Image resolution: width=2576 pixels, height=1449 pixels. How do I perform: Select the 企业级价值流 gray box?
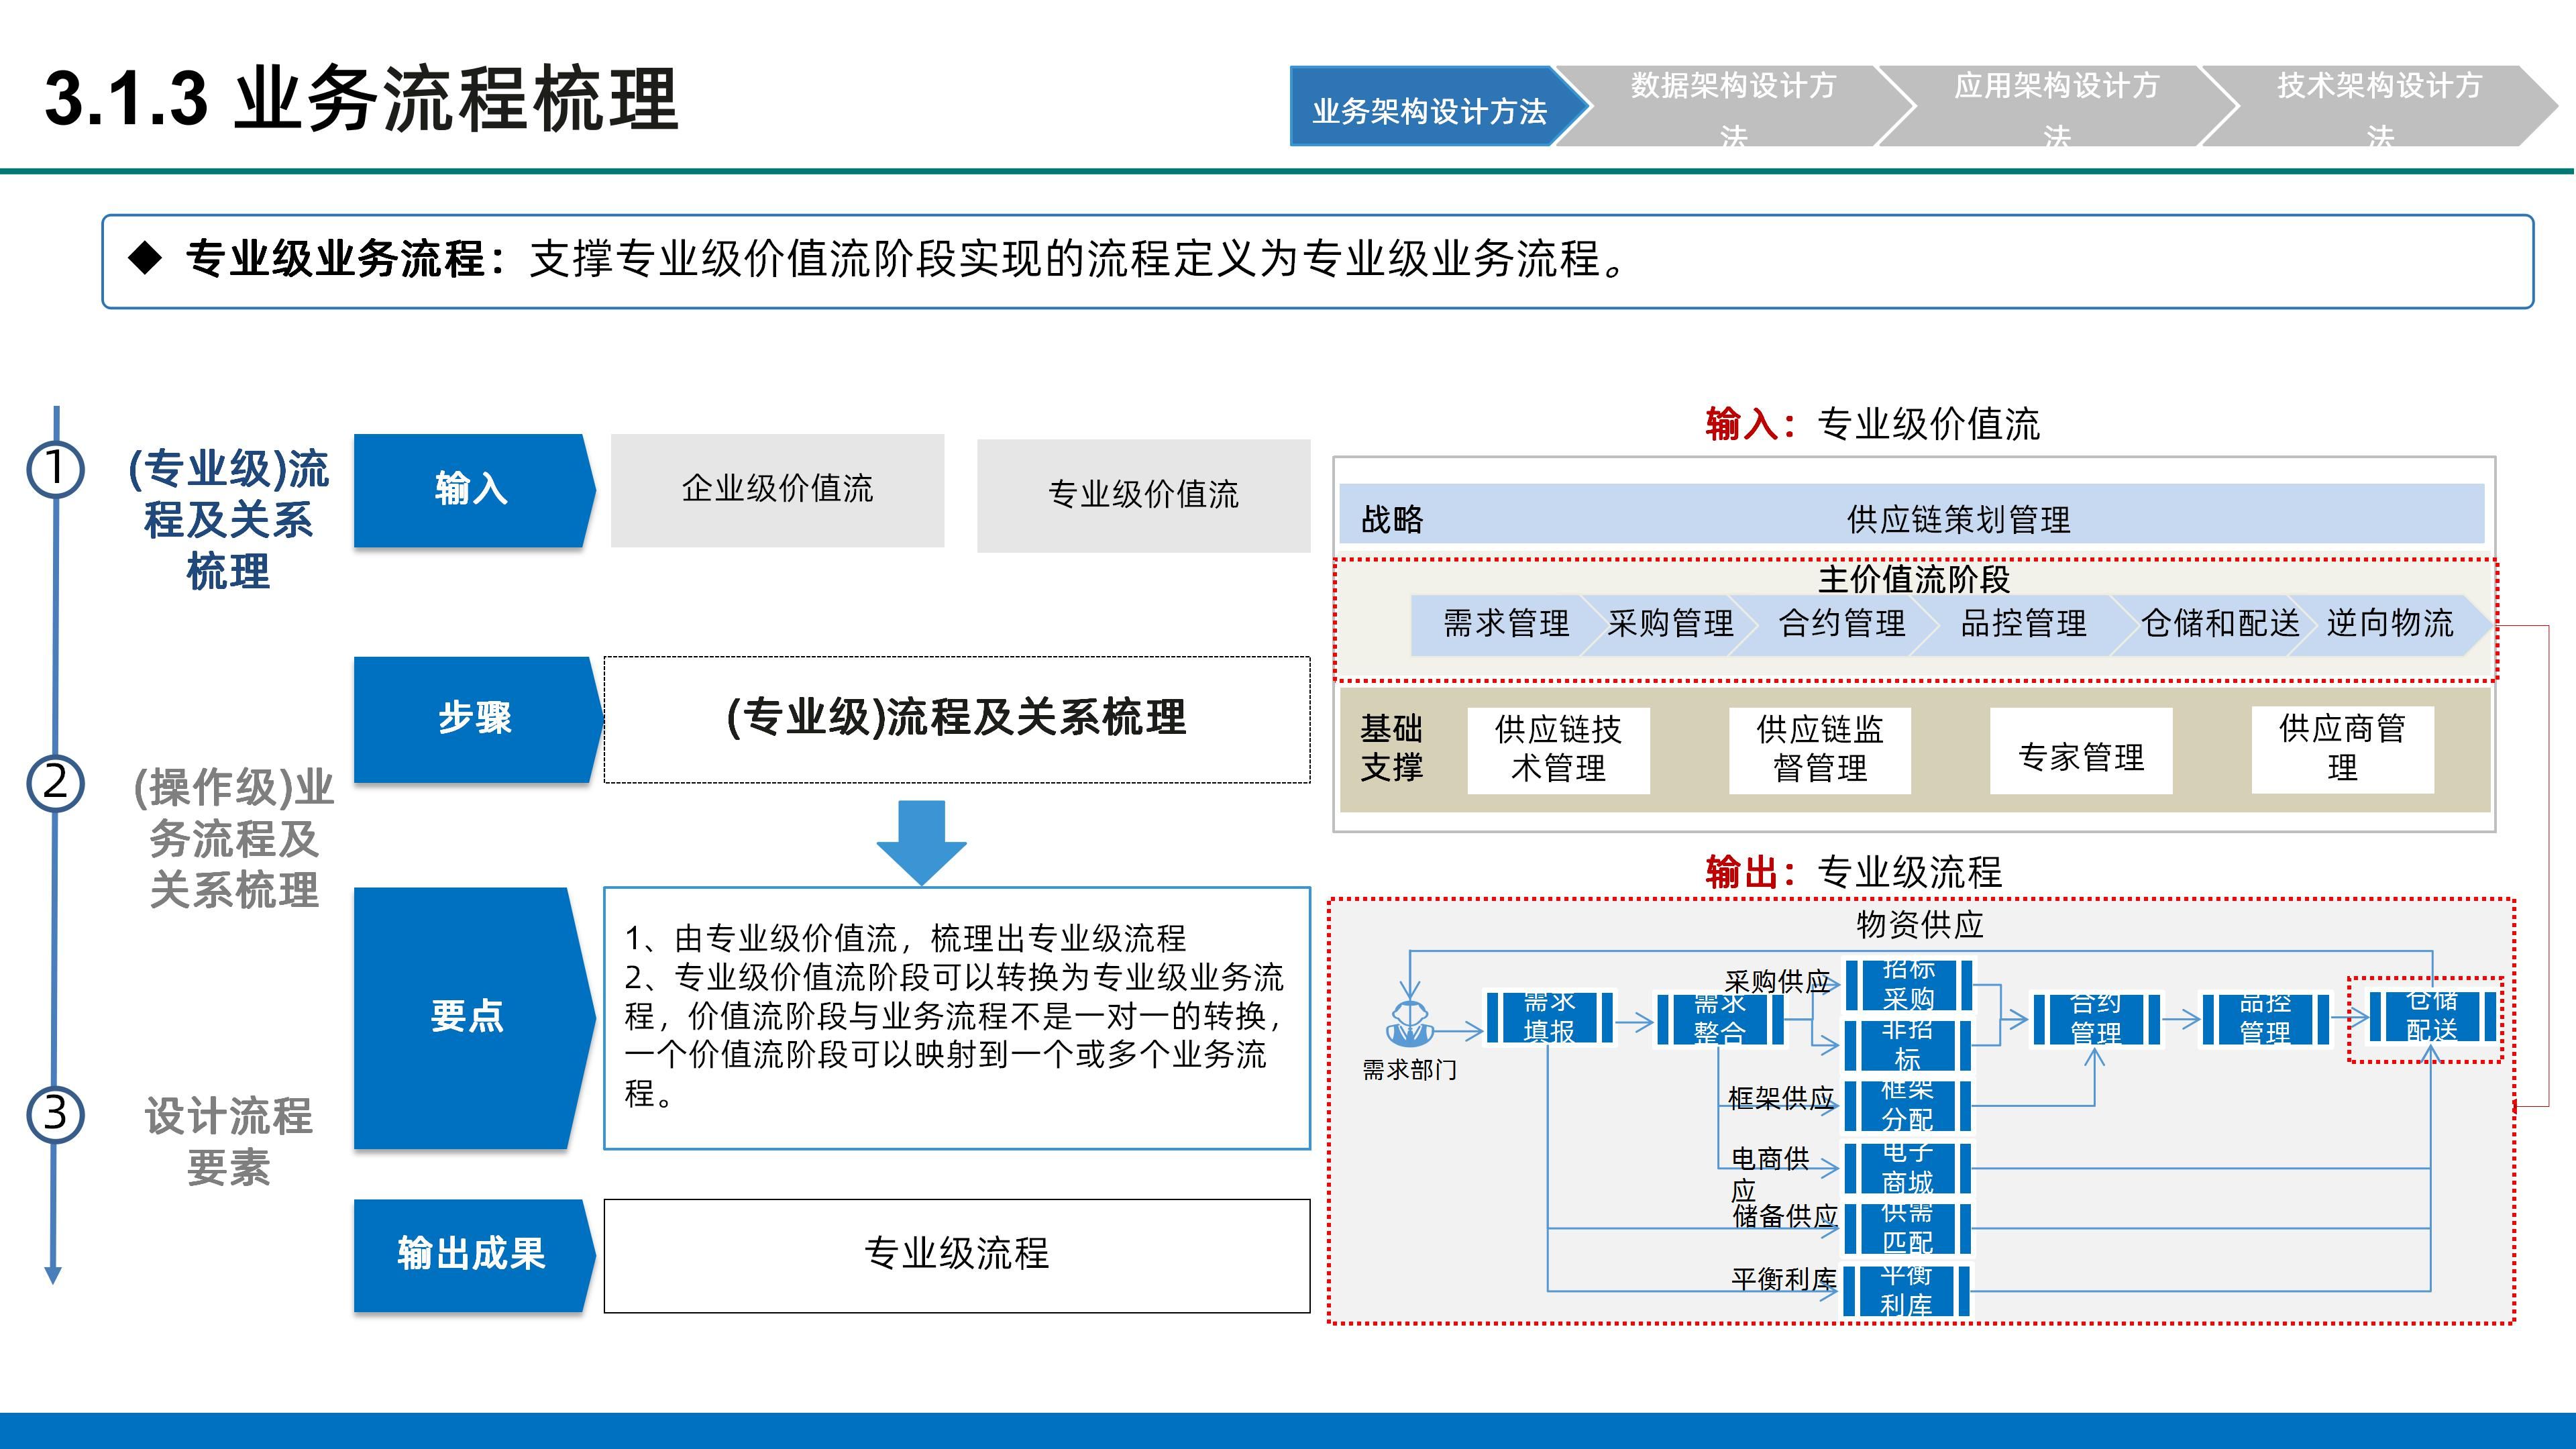777,490
